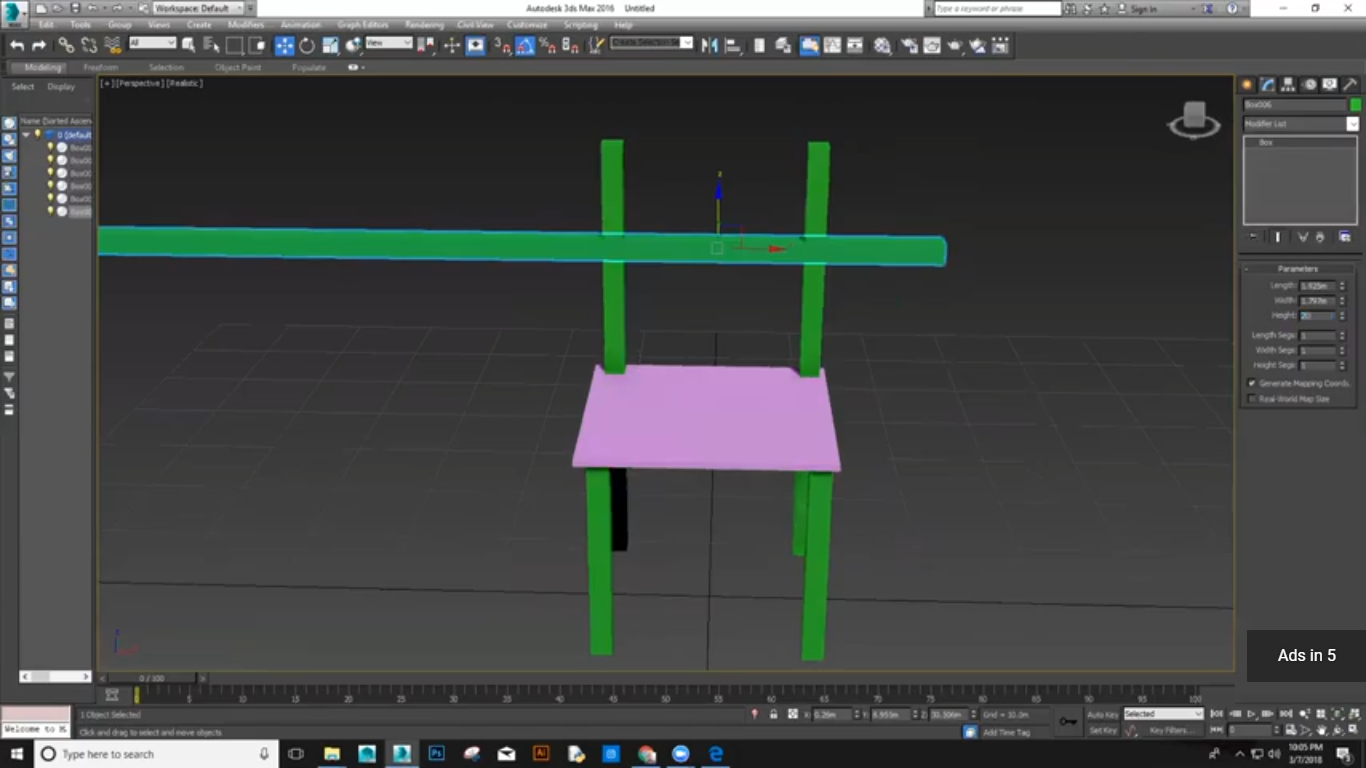Switch to the Freeform ribbon tab
The image size is (1366, 768).
coord(100,67)
